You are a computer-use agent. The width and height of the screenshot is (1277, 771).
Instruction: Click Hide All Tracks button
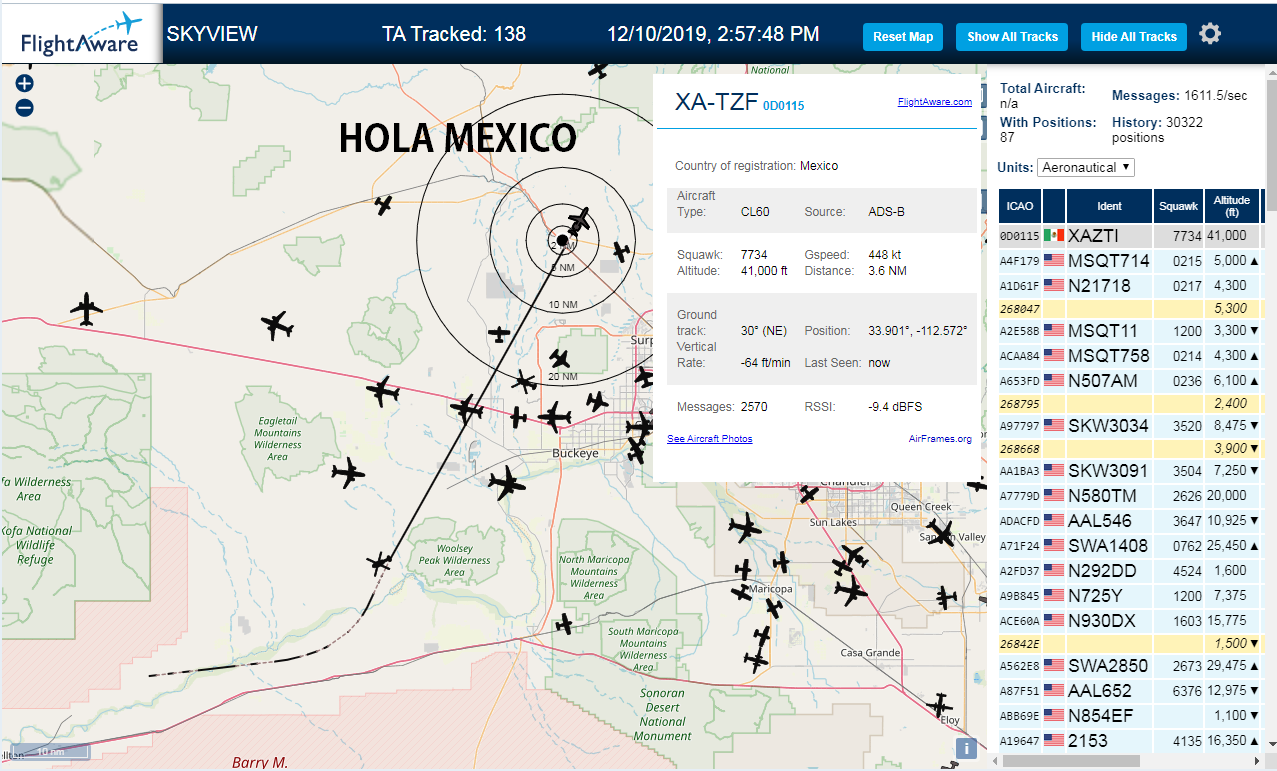pyautogui.click(x=1134, y=37)
